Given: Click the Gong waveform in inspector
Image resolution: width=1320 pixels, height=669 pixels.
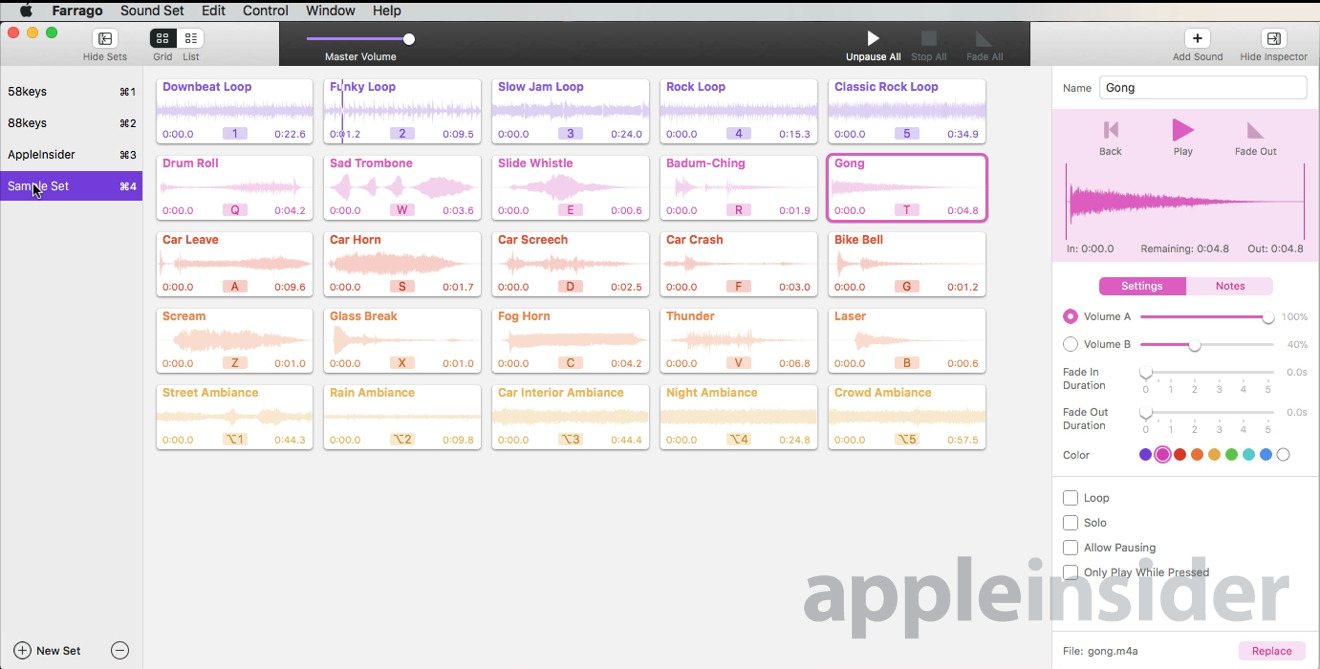Looking at the screenshot, I should [1185, 202].
